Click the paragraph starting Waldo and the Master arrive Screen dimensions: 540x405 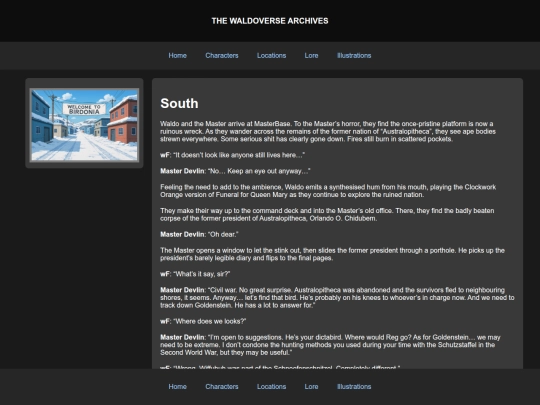328,131
